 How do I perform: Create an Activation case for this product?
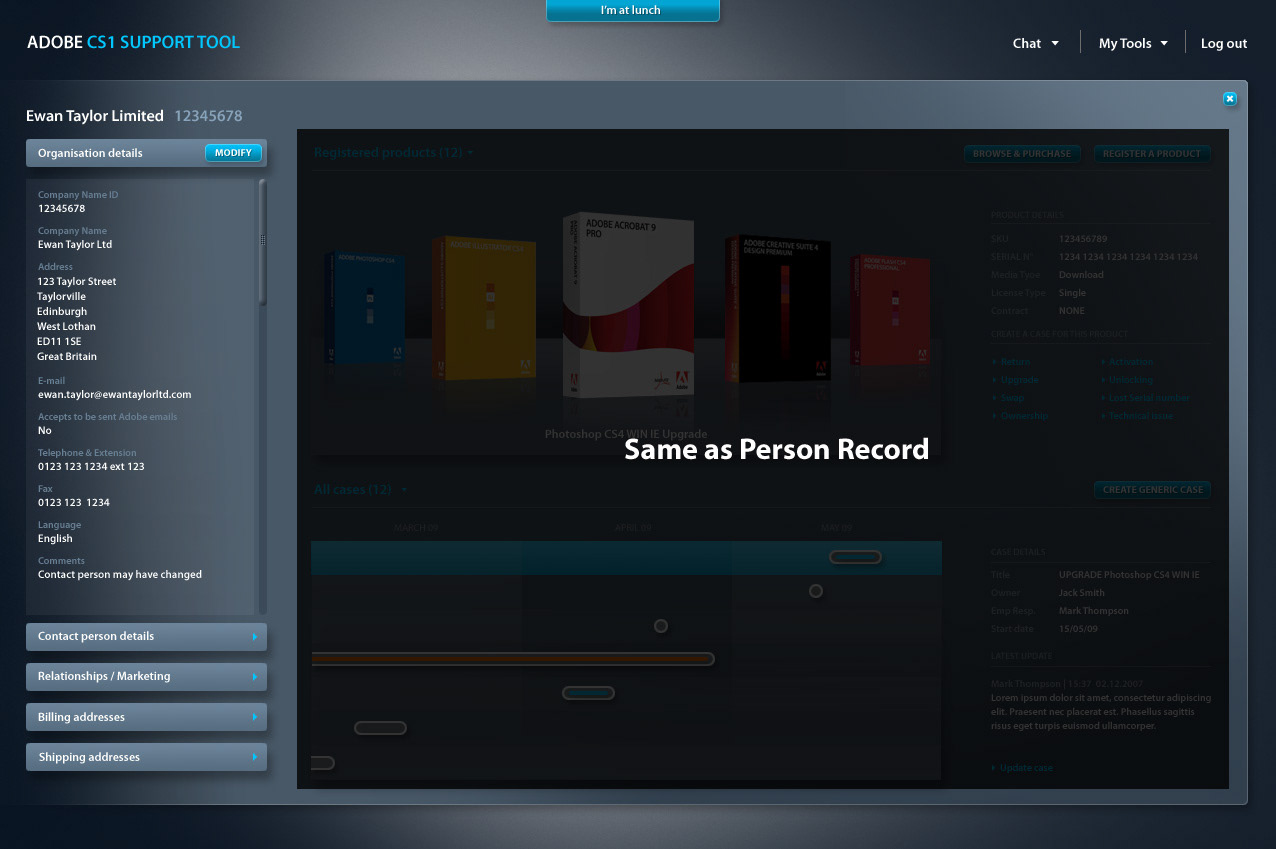(x=1129, y=362)
